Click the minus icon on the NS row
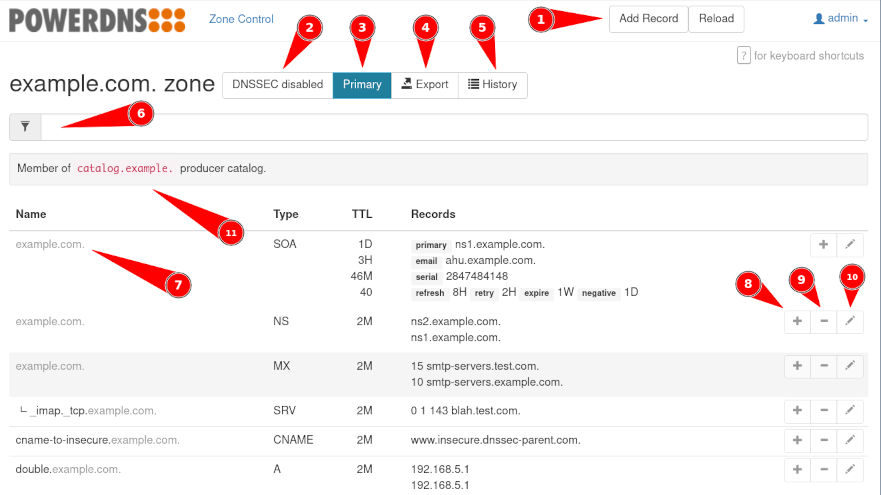 coord(824,321)
